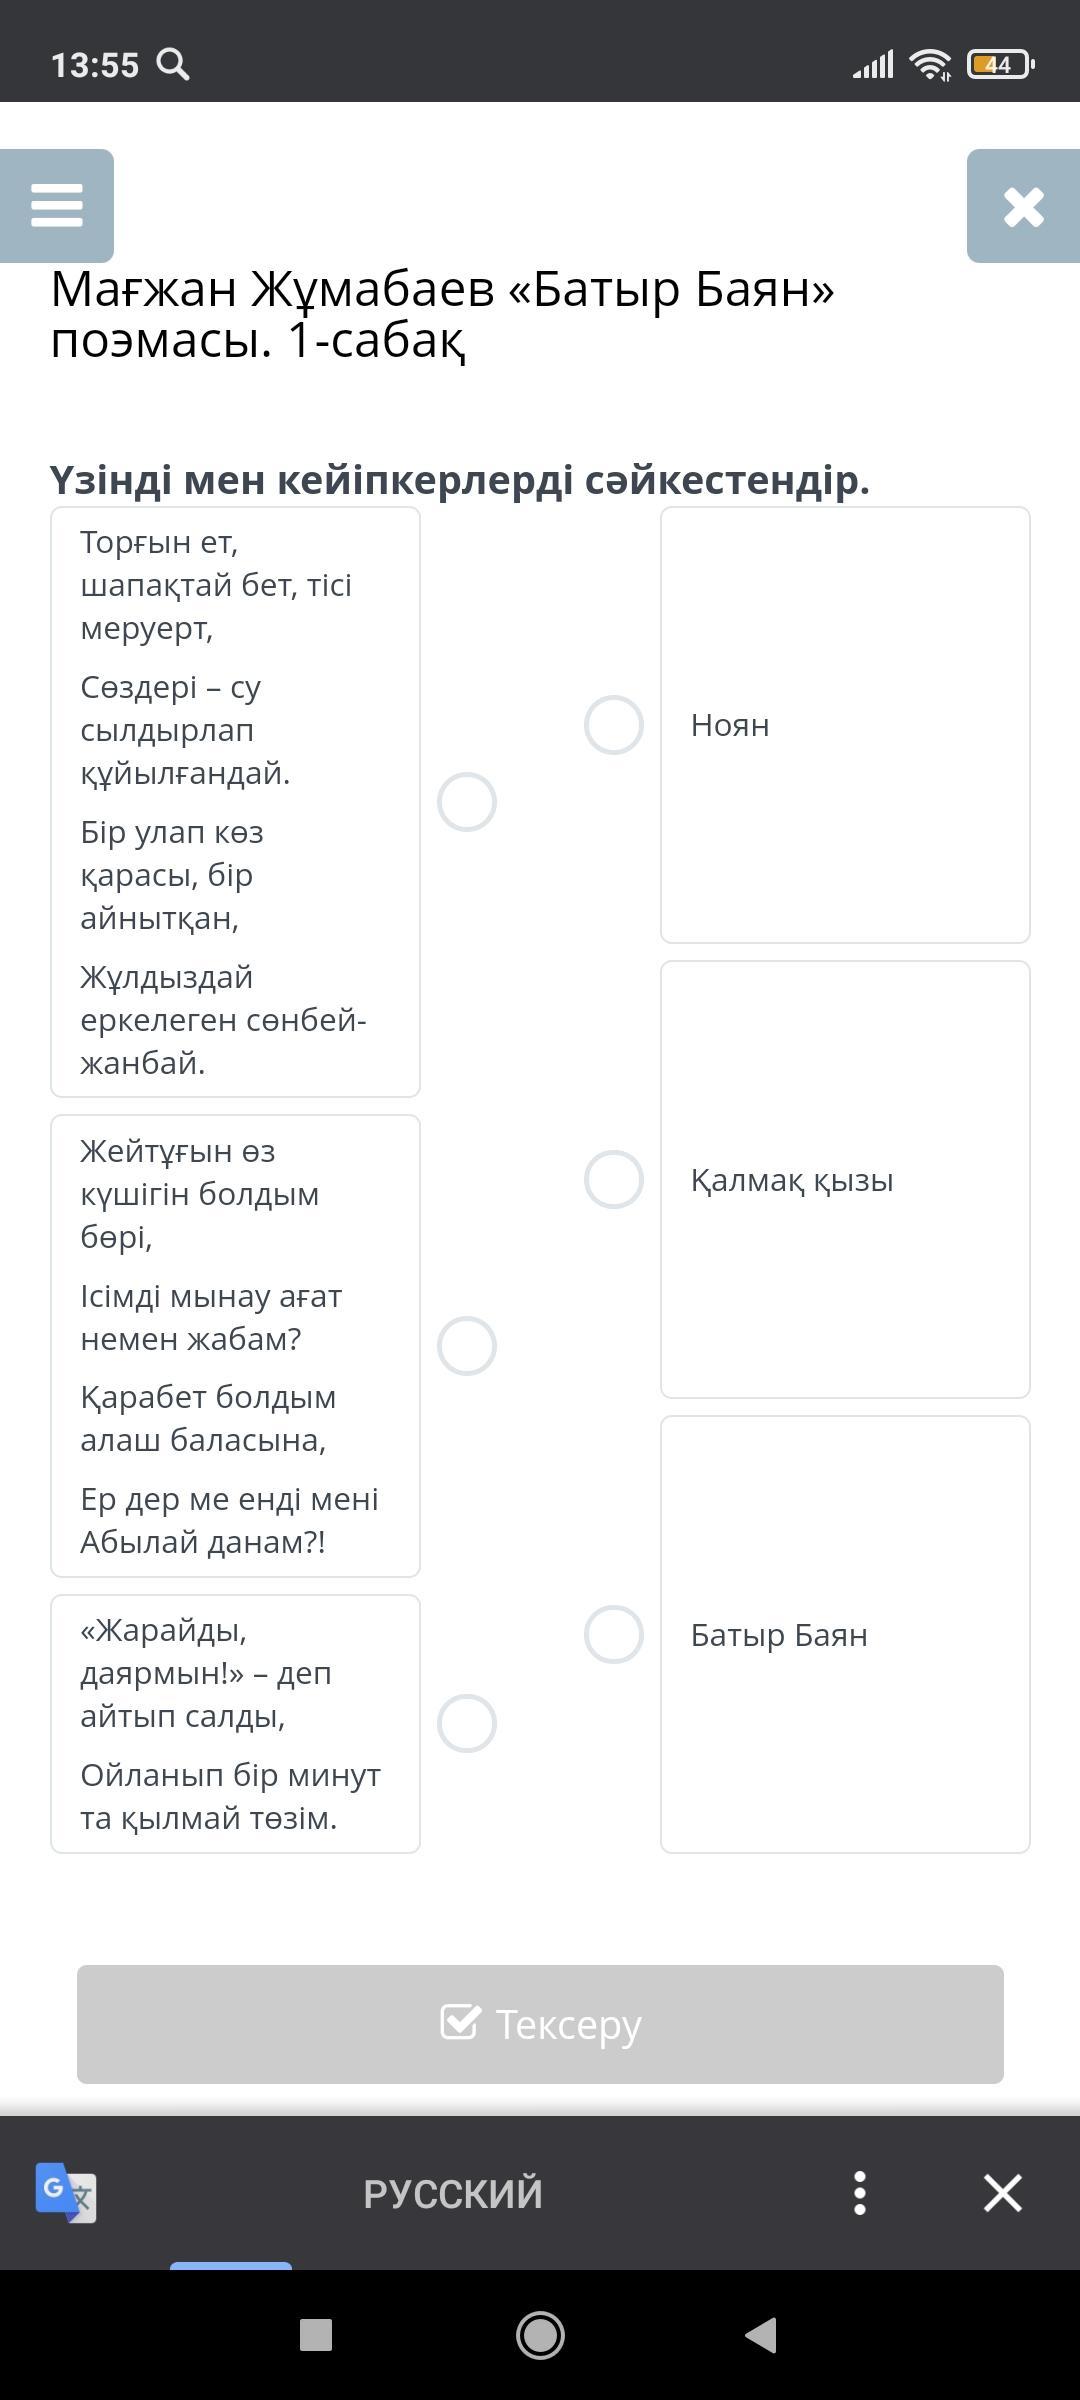Tap the Wi-Fi status icon

tap(930, 65)
